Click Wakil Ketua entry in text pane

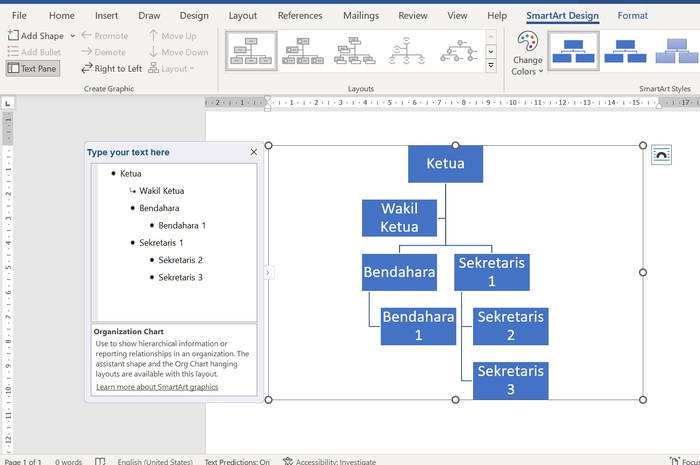pos(162,191)
